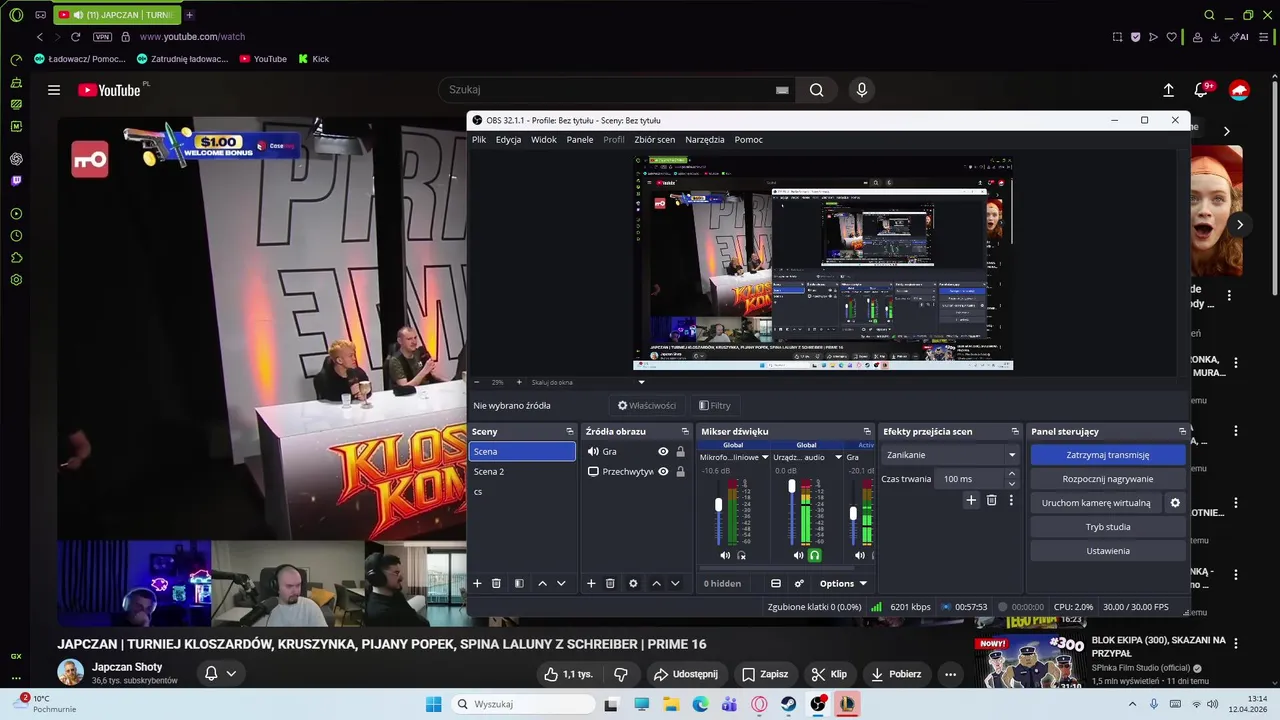This screenshot has height=720, width=1280.
Task: Increase Czas trwania duration stepper
Action: click(1012, 474)
